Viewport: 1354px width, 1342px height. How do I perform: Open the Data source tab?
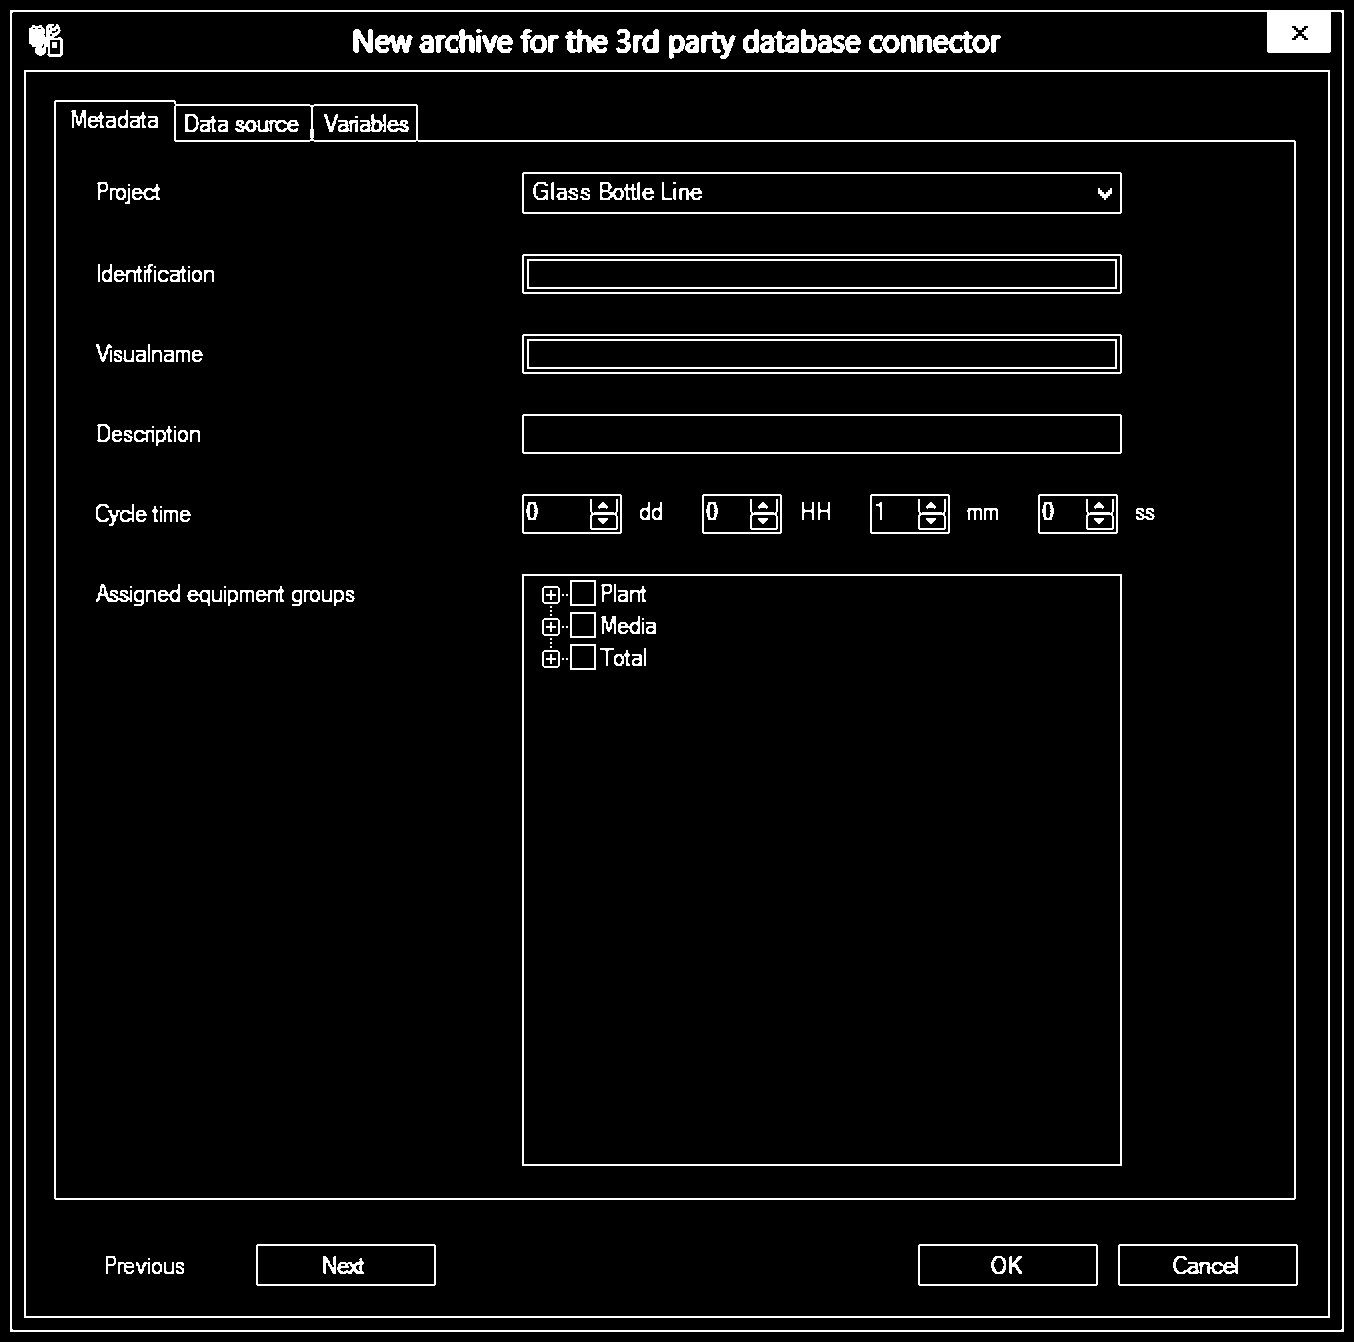tap(242, 124)
